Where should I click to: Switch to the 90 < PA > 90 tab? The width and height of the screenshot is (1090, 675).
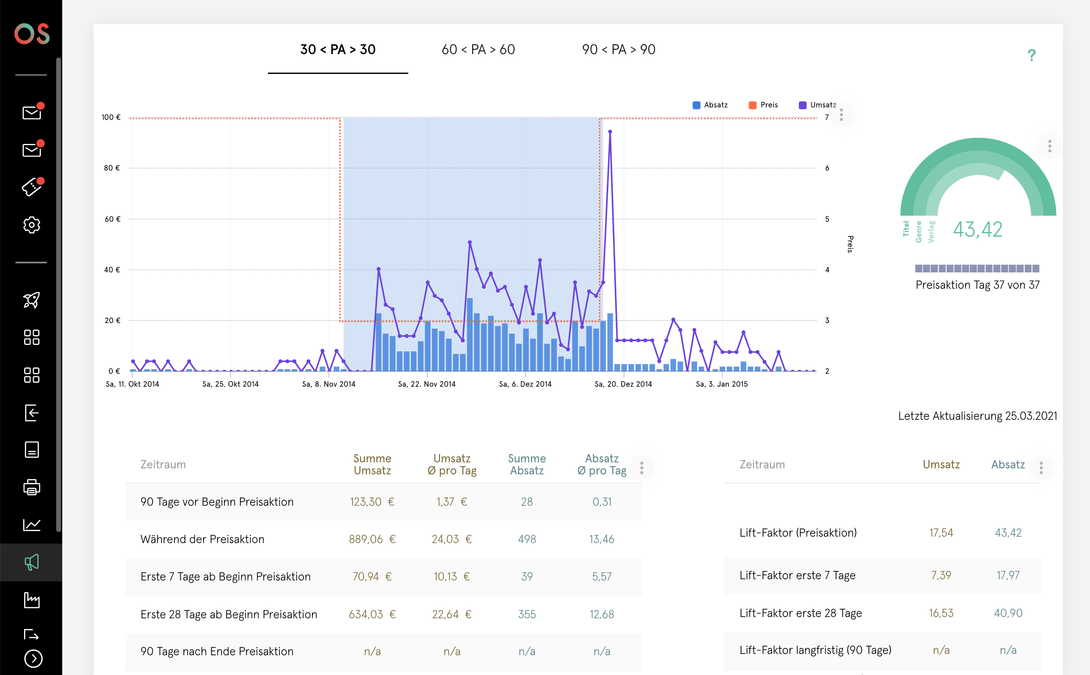(619, 49)
